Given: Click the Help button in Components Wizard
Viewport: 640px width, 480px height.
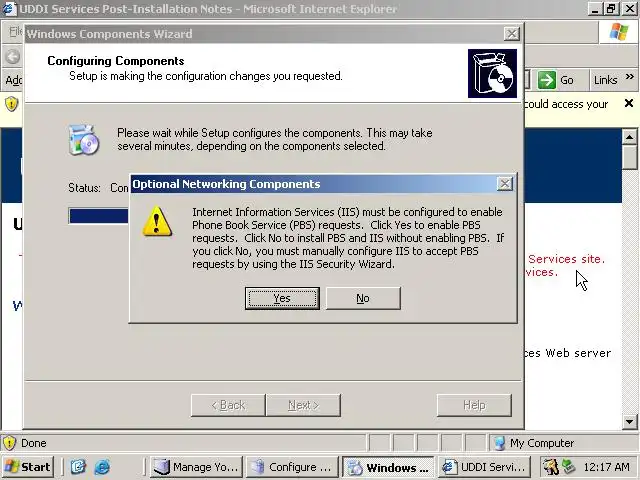Looking at the screenshot, I should tap(474, 405).
